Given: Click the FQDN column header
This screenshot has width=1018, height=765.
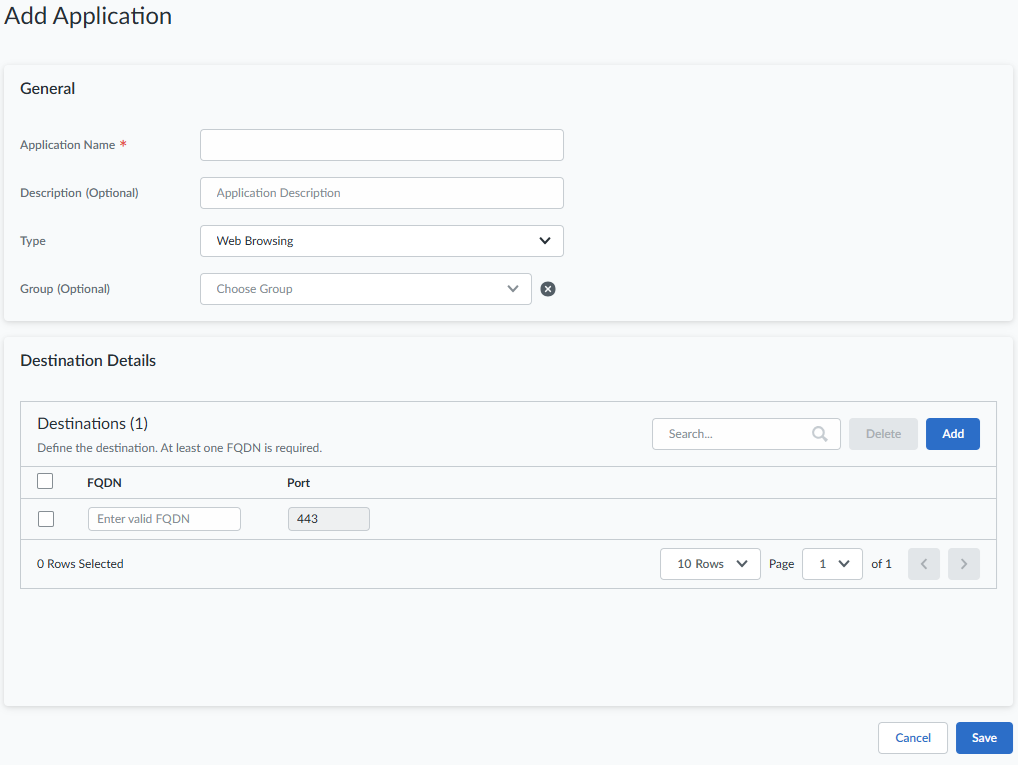Looking at the screenshot, I should (x=104, y=483).
